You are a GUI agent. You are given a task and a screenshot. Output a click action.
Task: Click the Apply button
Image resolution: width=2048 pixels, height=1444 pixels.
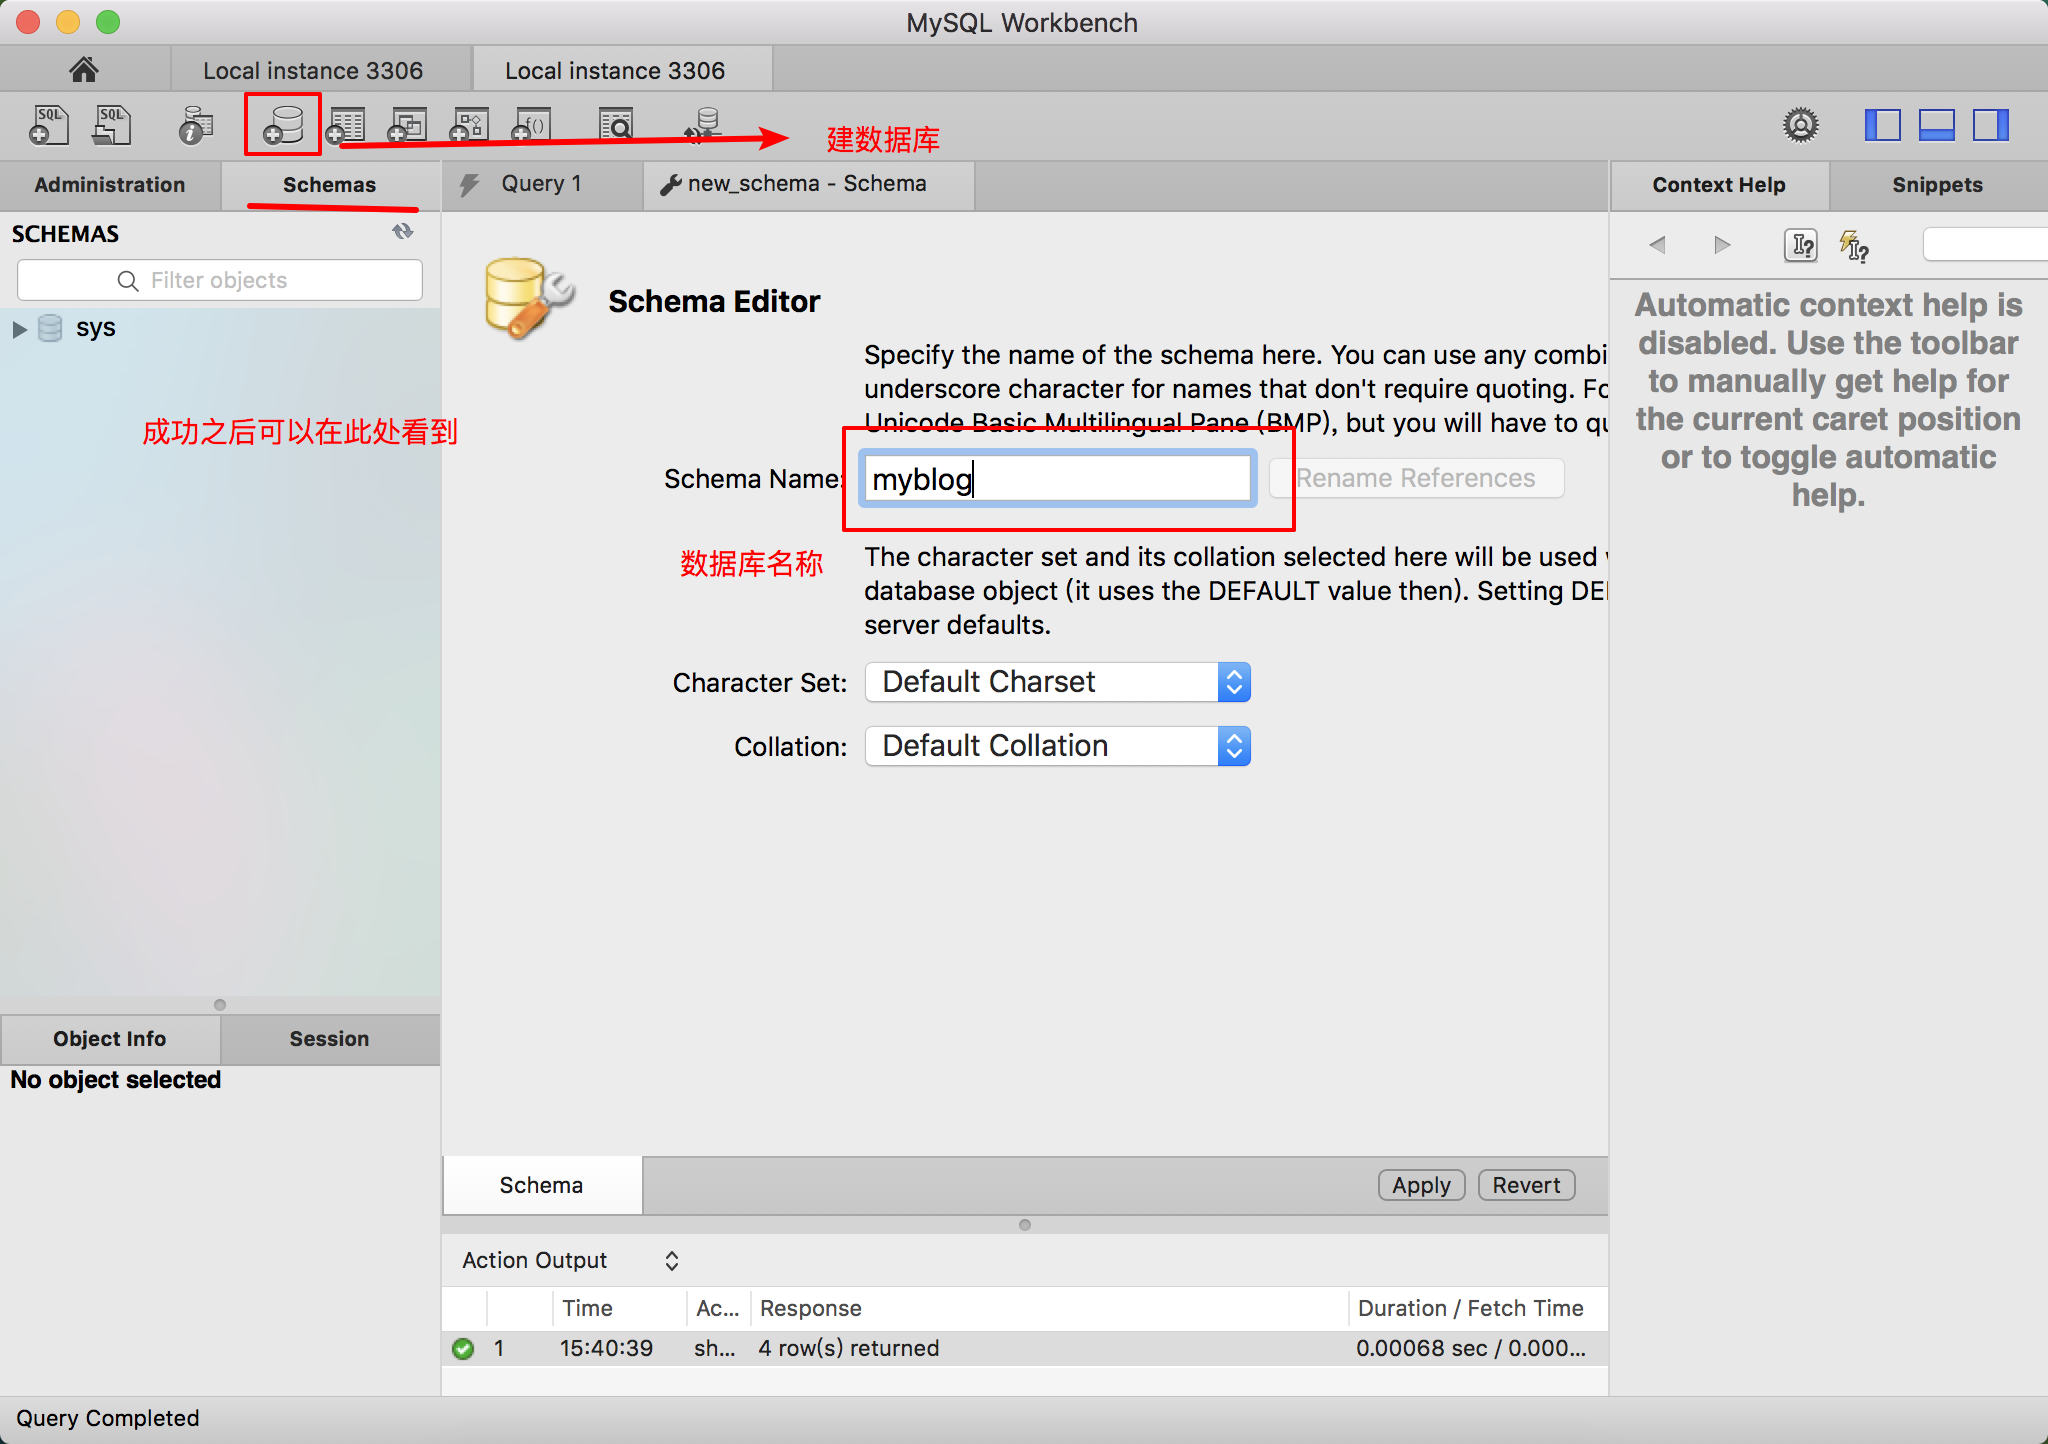(1421, 1185)
